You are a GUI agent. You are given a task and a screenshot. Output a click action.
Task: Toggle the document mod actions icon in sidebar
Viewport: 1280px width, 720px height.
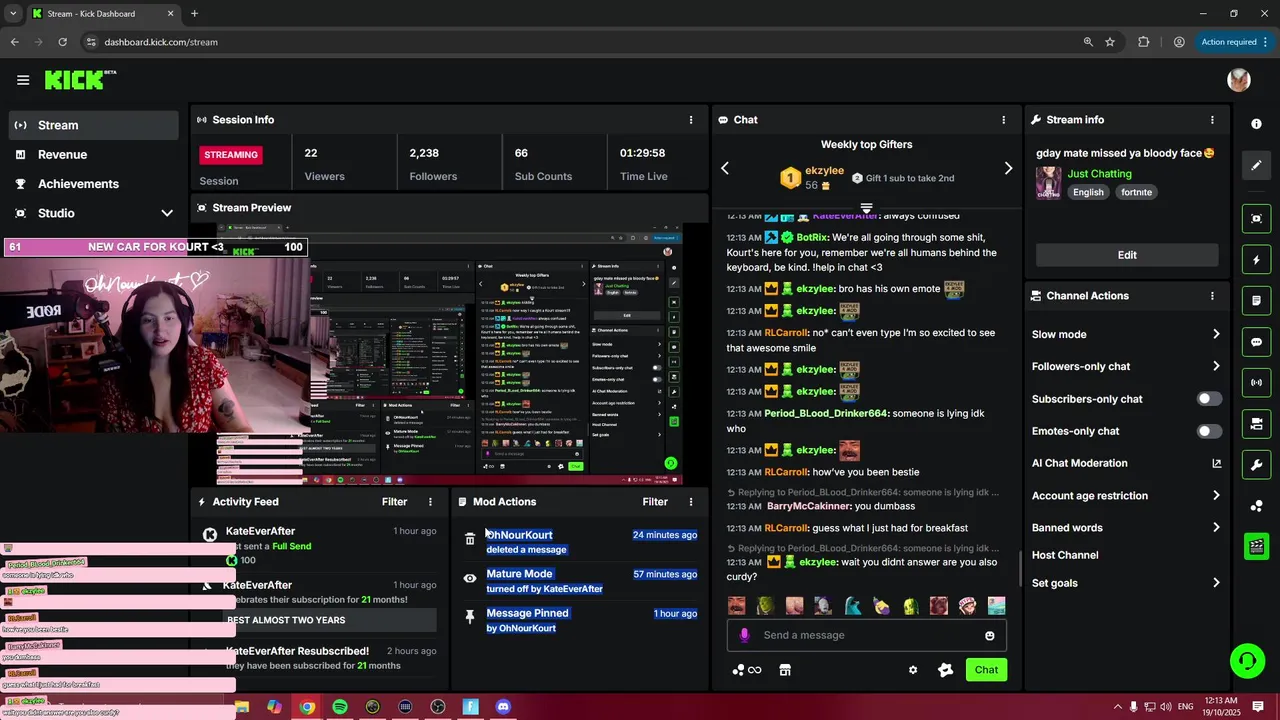tap(1256, 300)
